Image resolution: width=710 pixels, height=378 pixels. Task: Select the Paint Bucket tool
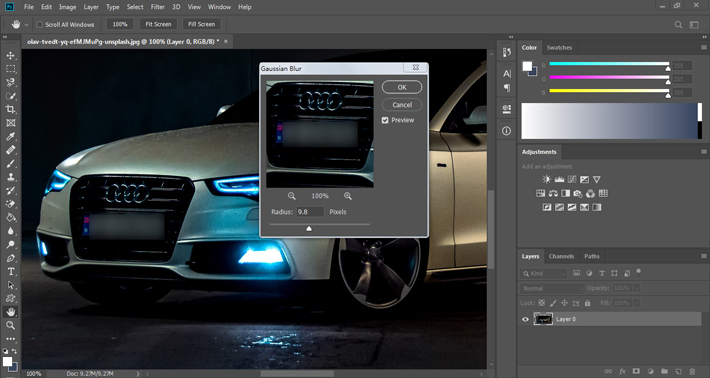click(10, 217)
